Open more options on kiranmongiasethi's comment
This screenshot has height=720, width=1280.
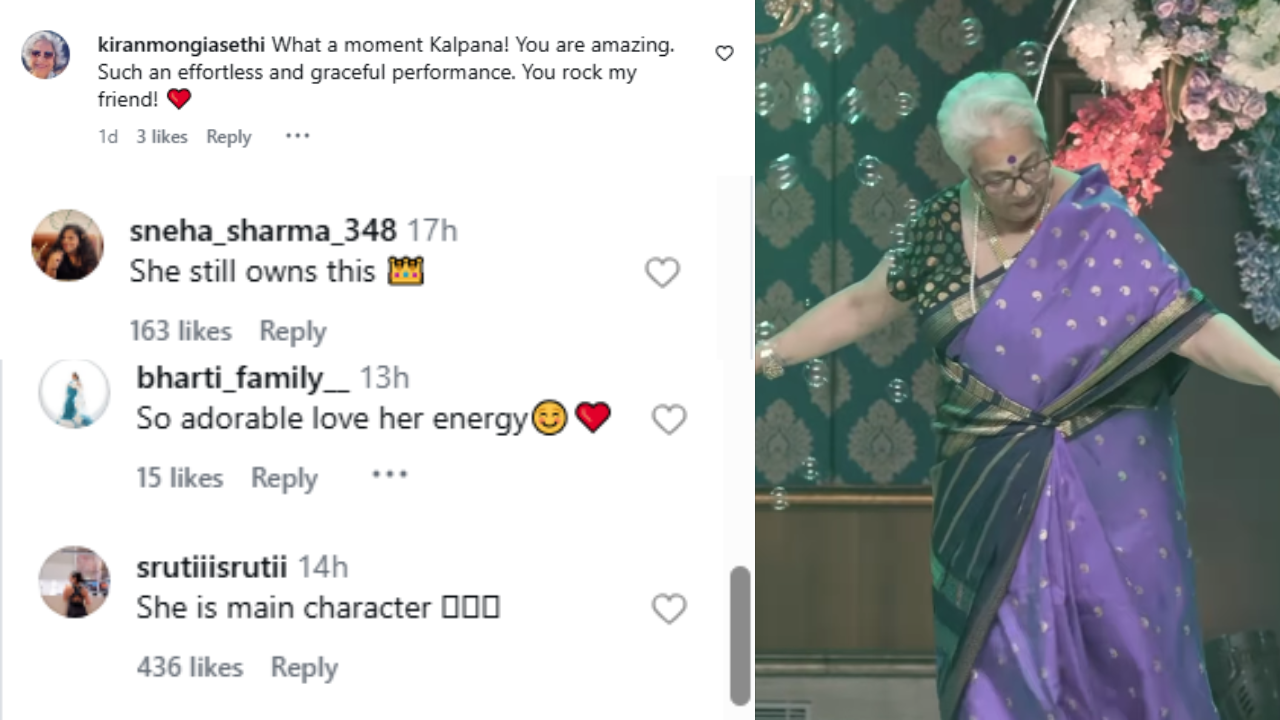pos(297,136)
